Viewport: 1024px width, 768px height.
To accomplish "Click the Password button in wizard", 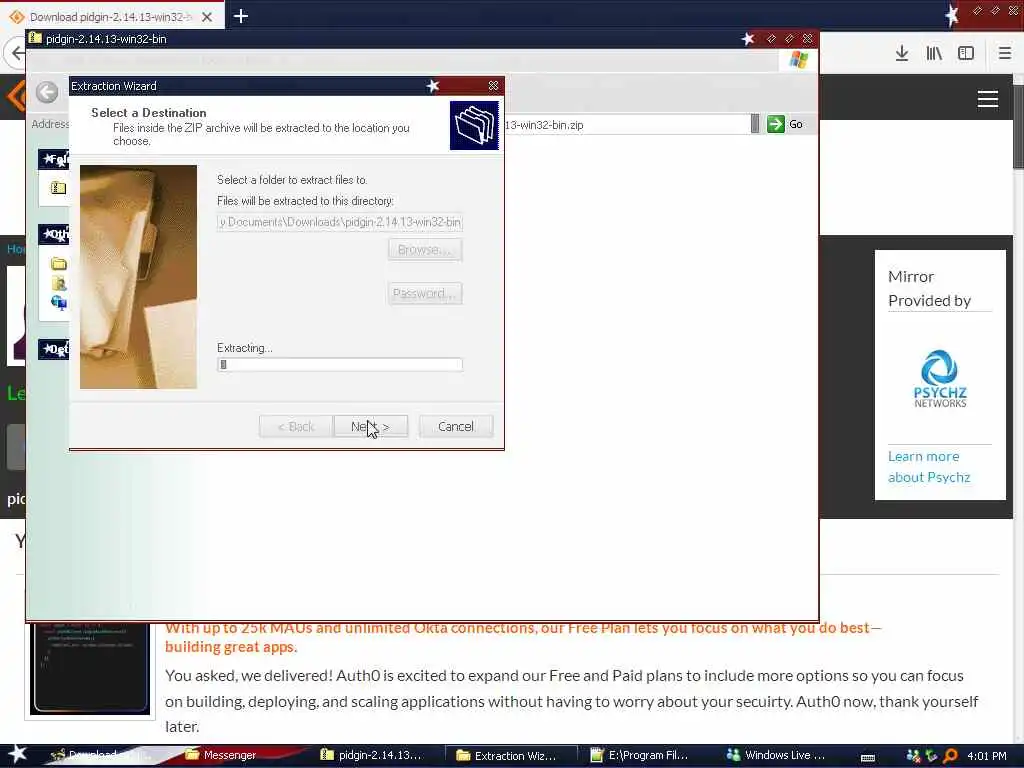I will coord(424,293).
